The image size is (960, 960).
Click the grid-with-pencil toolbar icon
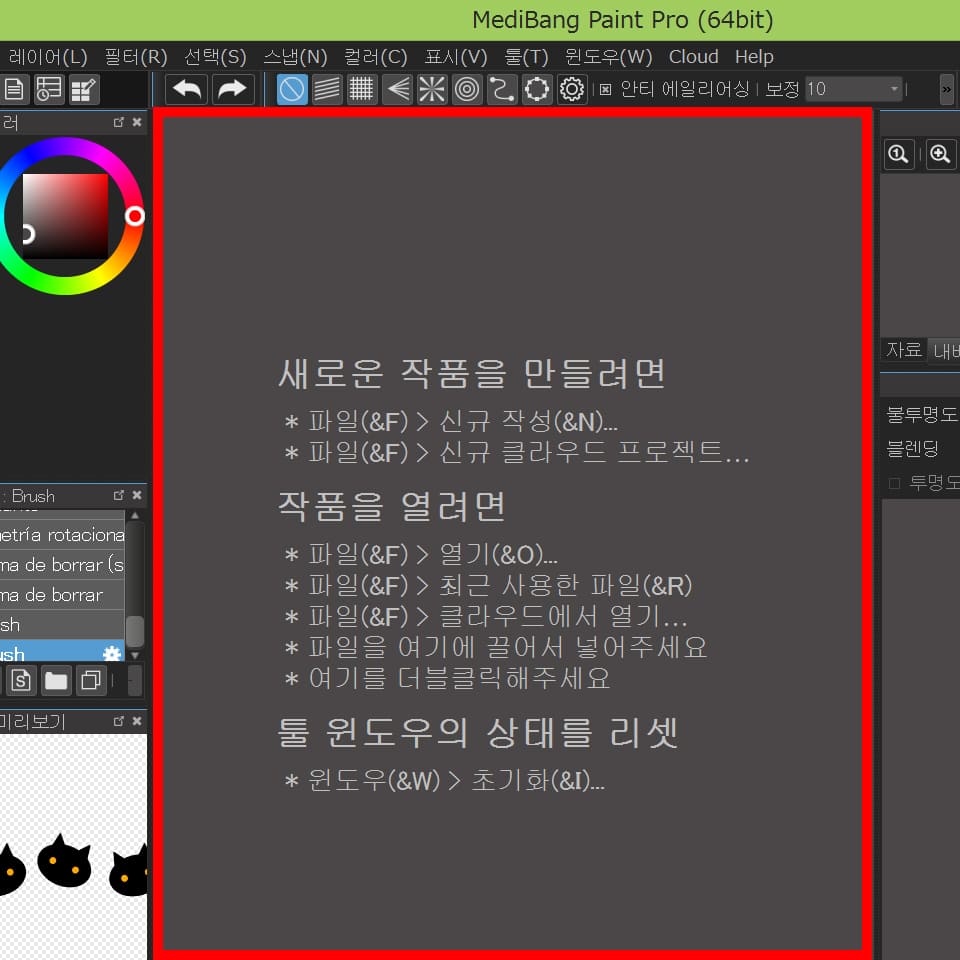pyautogui.click(x=84, y=89)
